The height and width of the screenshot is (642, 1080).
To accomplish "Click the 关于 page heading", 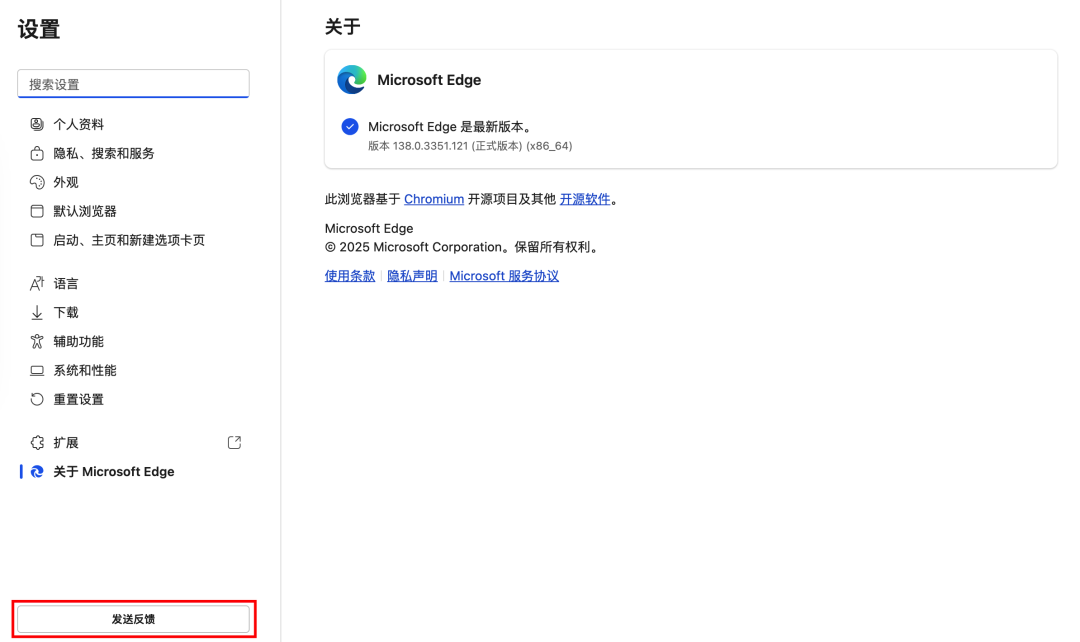I will tap(342, 27).
